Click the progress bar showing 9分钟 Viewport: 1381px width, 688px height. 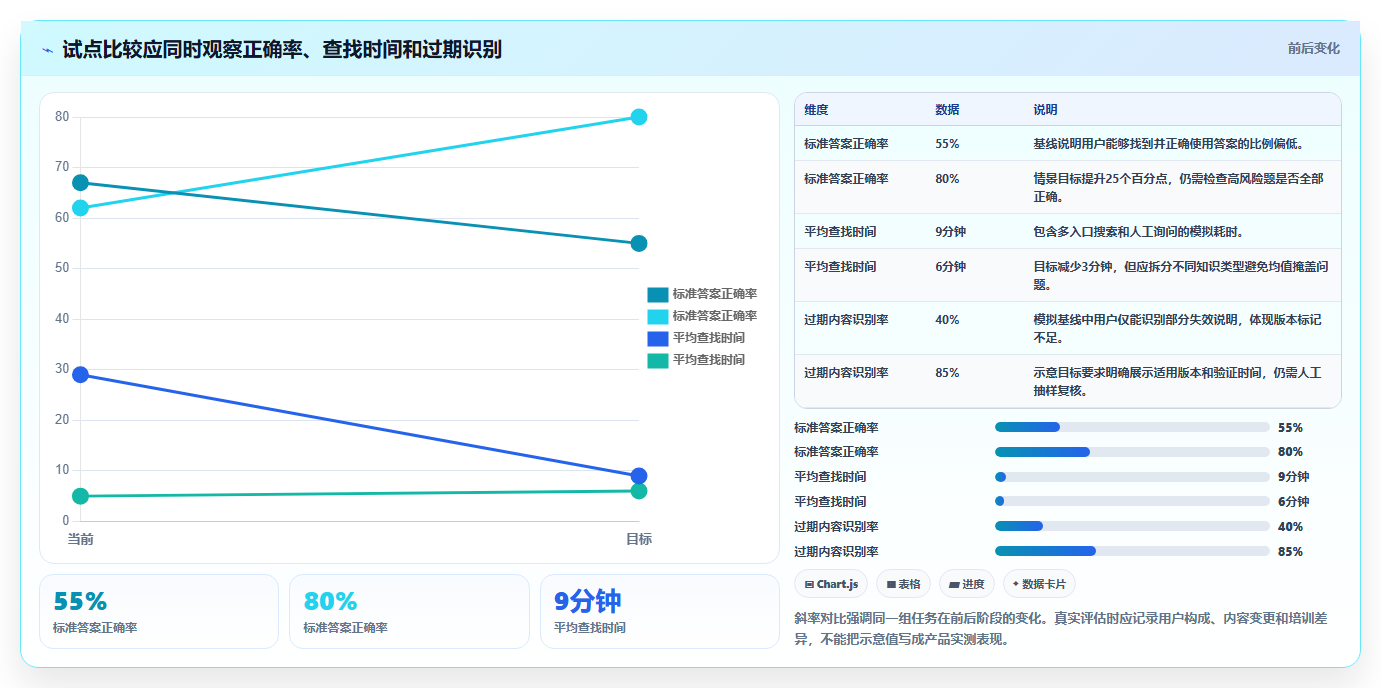click(x=1132, y=477)
